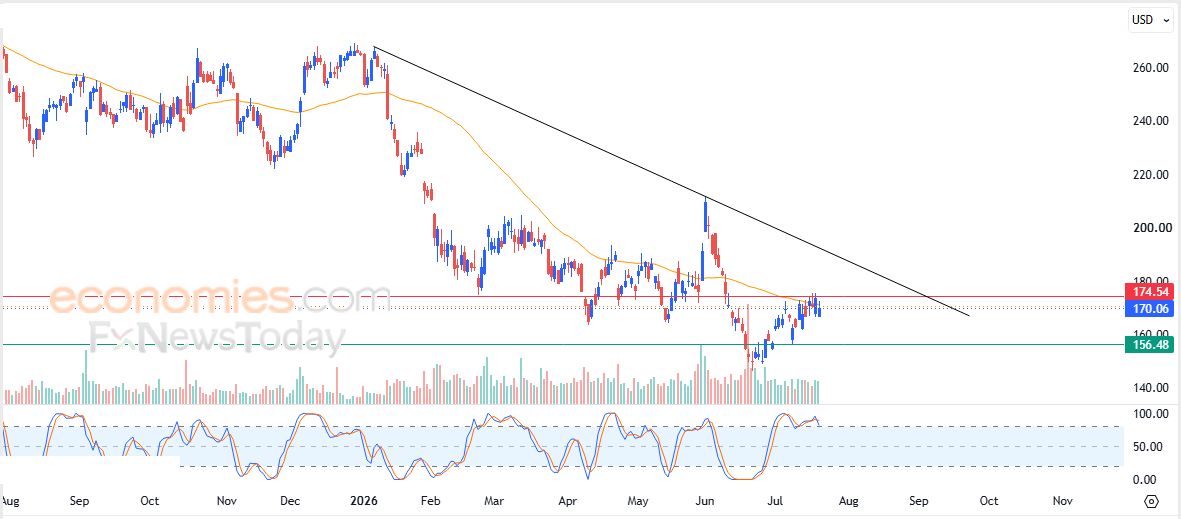1181x519 pixels.
Task: Click the 2026 year marker on time axis
Action: pyautogui.click(x=365, y=500)
